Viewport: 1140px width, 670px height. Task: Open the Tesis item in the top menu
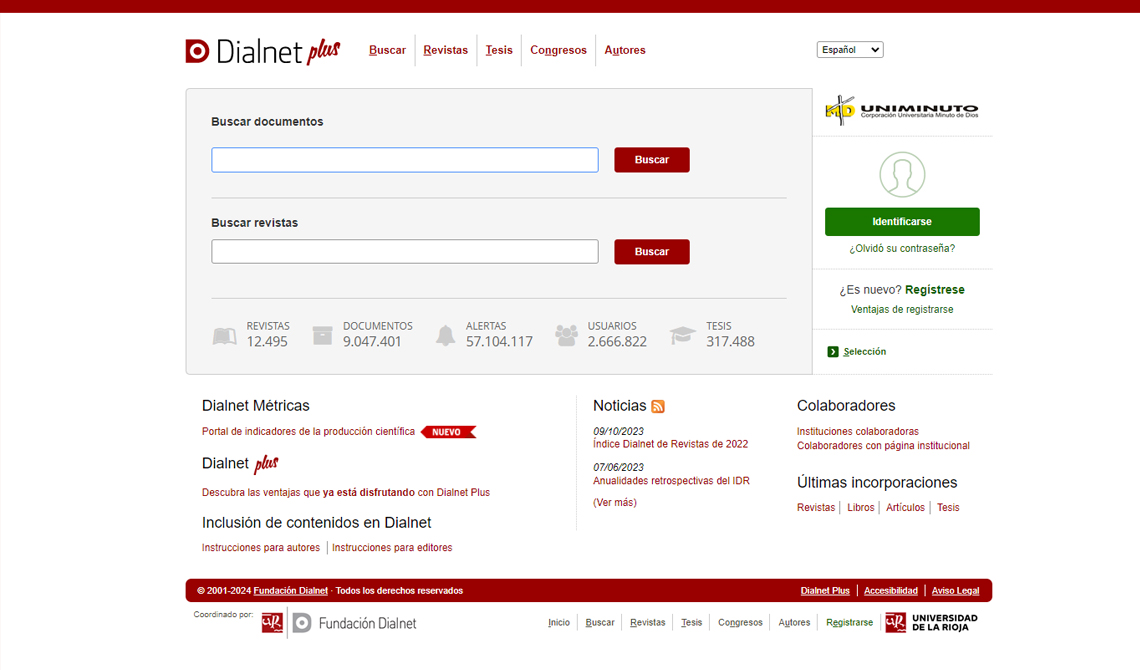click(x=499, y=50)
